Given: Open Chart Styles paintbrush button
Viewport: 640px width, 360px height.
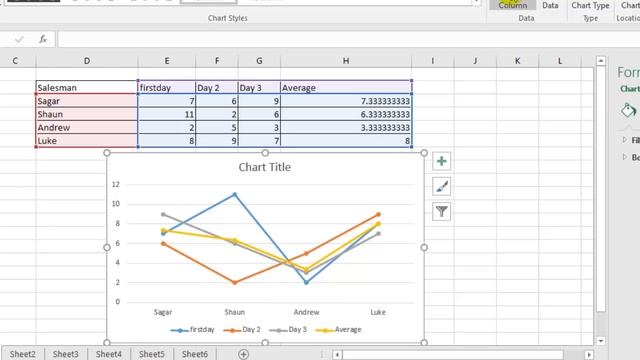Looking at the screenshot, I should click(441, 187).
